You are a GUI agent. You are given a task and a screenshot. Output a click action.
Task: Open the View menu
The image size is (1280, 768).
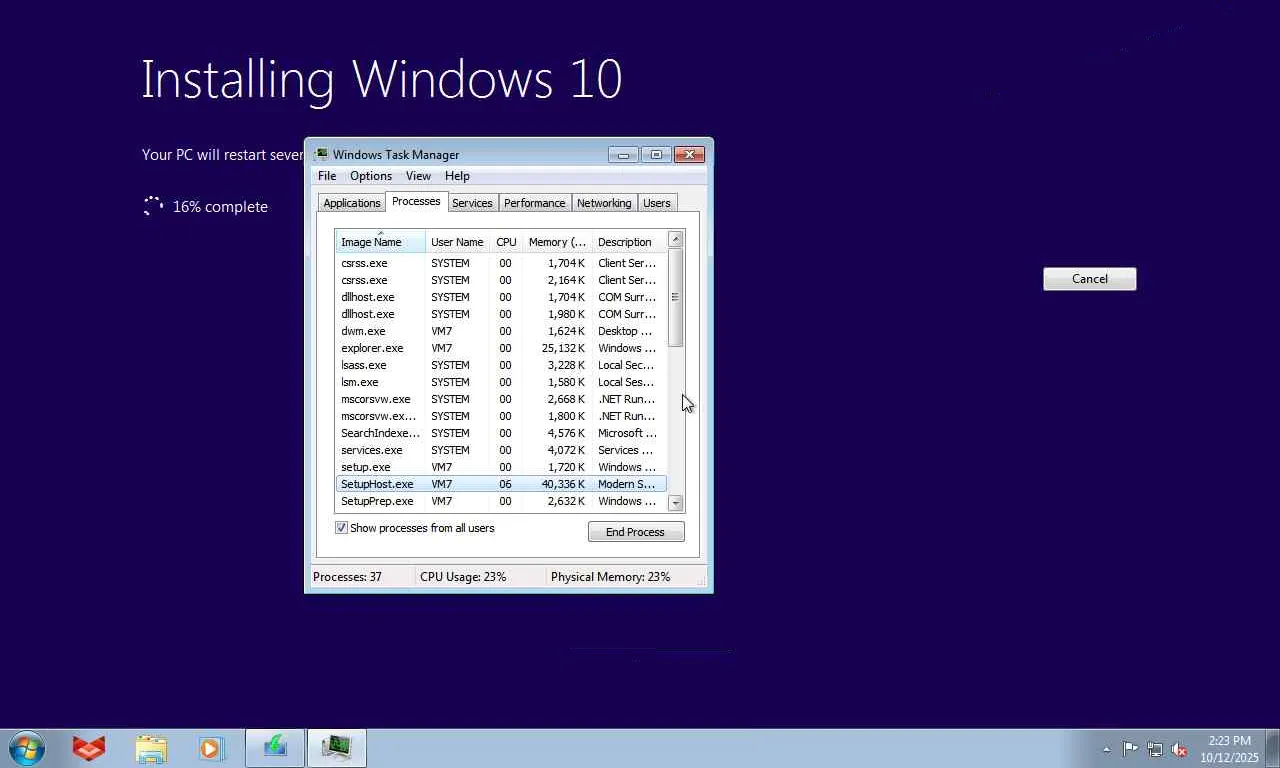[418, 176]
